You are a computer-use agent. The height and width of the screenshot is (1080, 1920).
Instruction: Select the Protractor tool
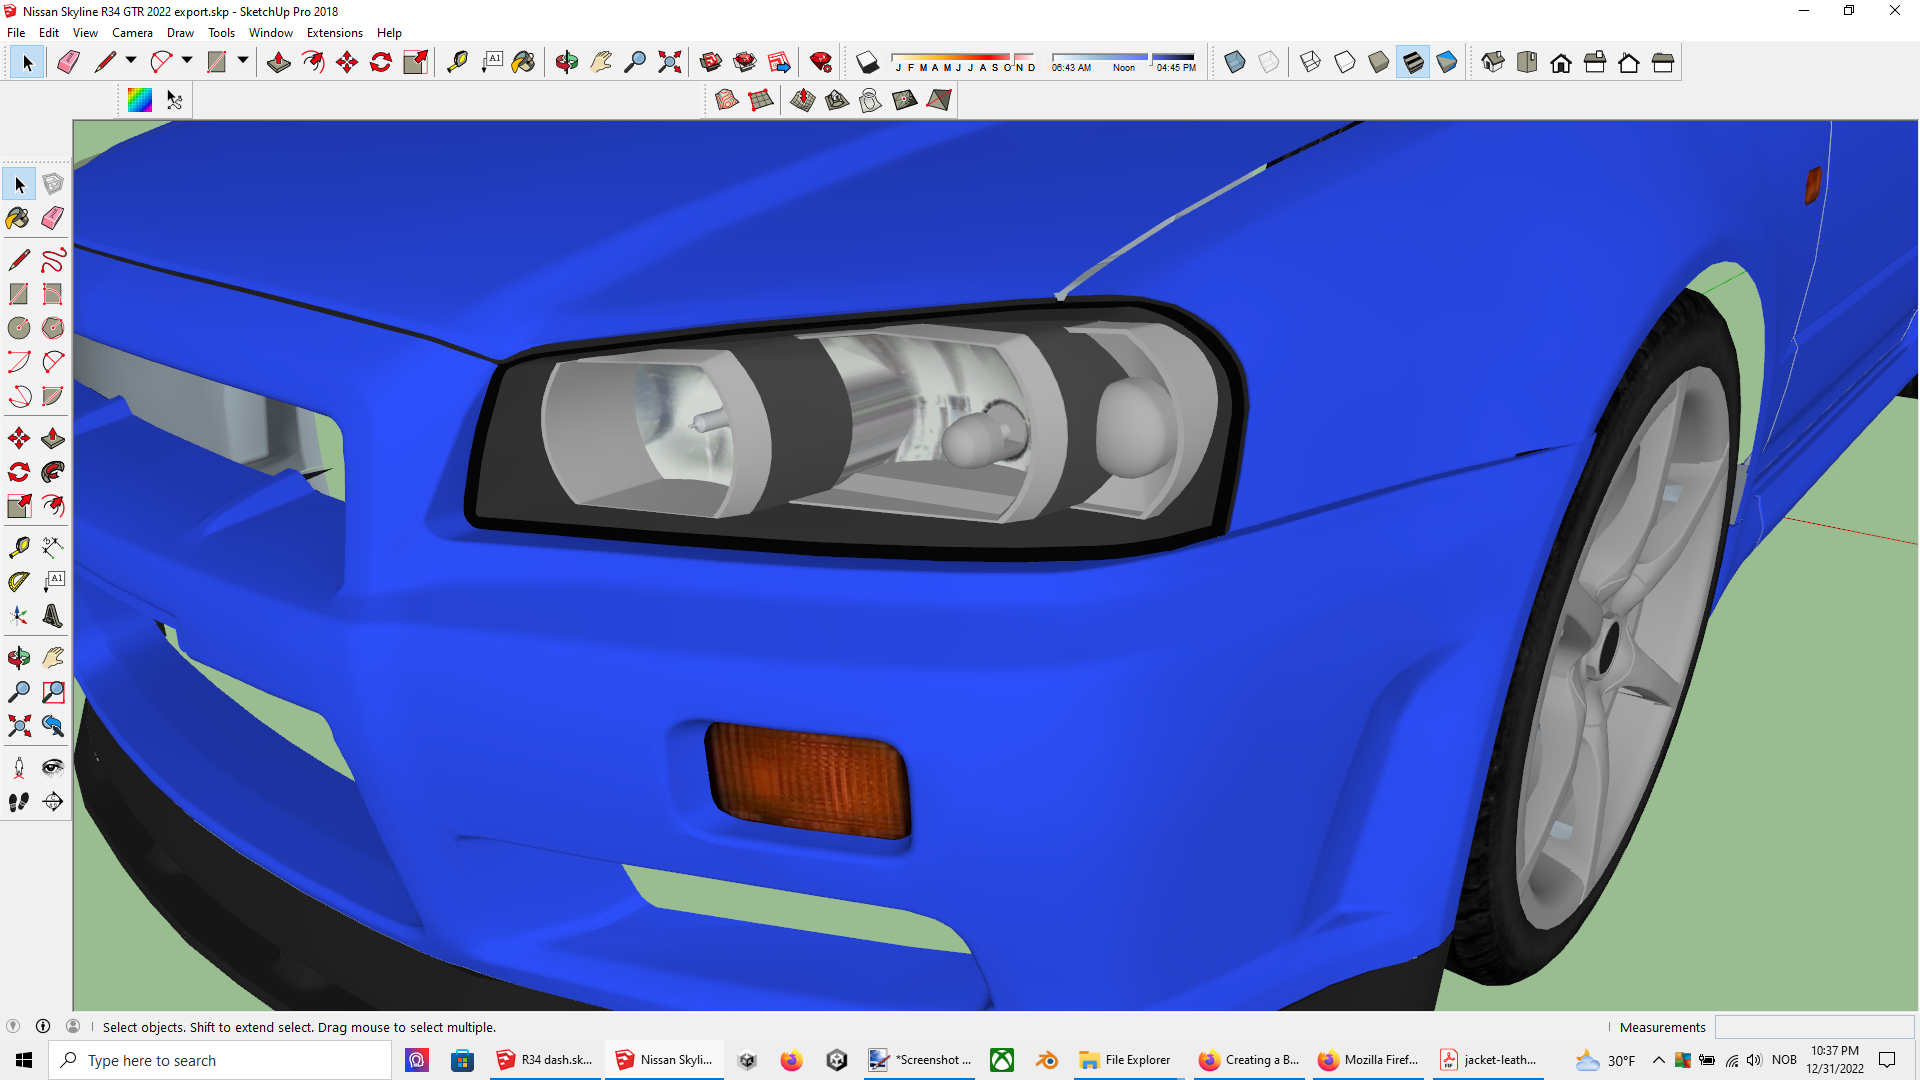[x=19, y=581]
